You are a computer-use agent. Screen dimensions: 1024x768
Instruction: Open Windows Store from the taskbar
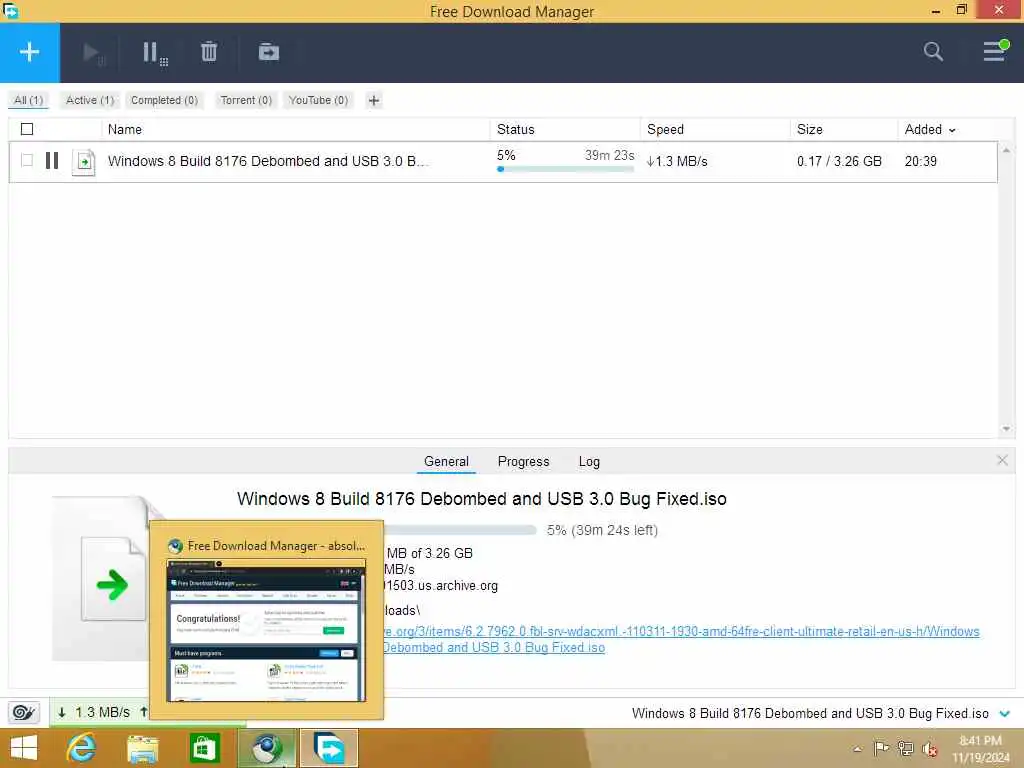[x=204, y=748]
